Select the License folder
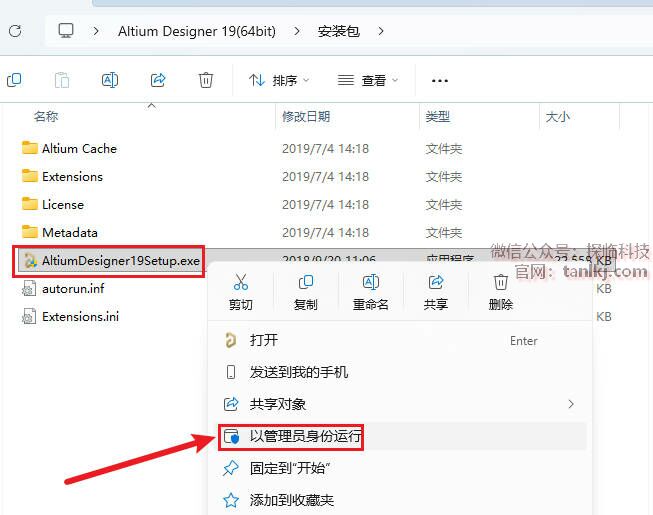The image size is (653, 515). pyautogui.click(x=62, y=204)
